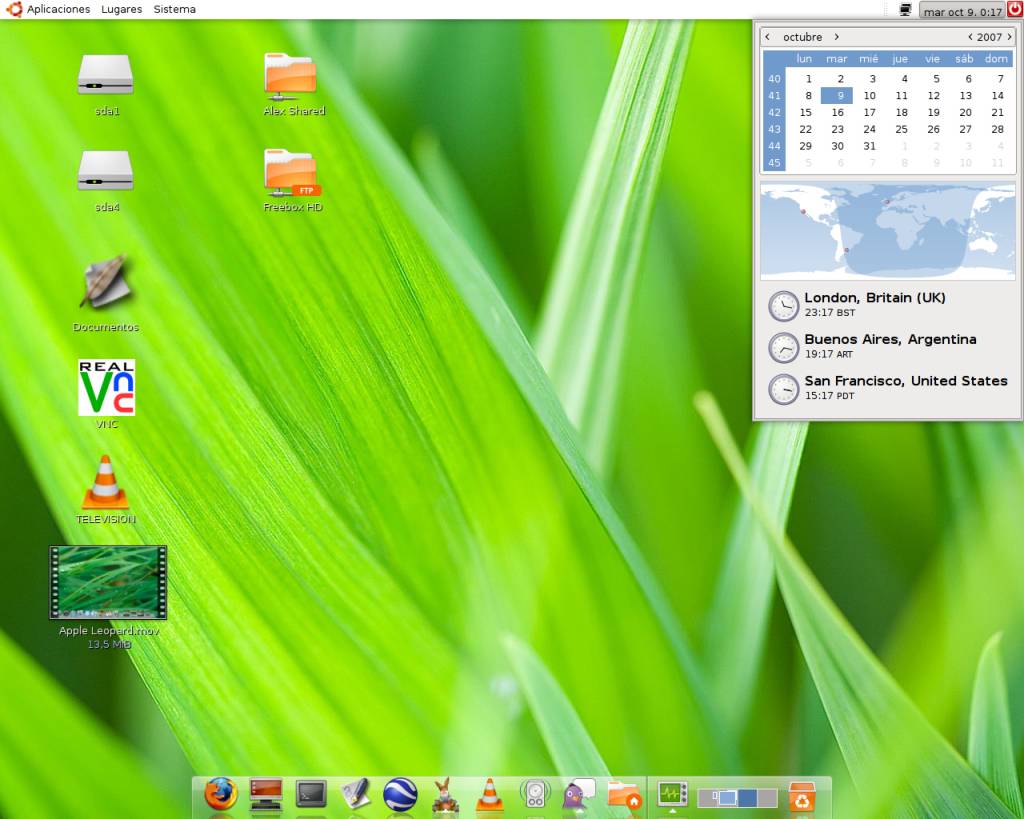
Task: Click the London, Britain (UK) clock entry
Action: (874, 304)
